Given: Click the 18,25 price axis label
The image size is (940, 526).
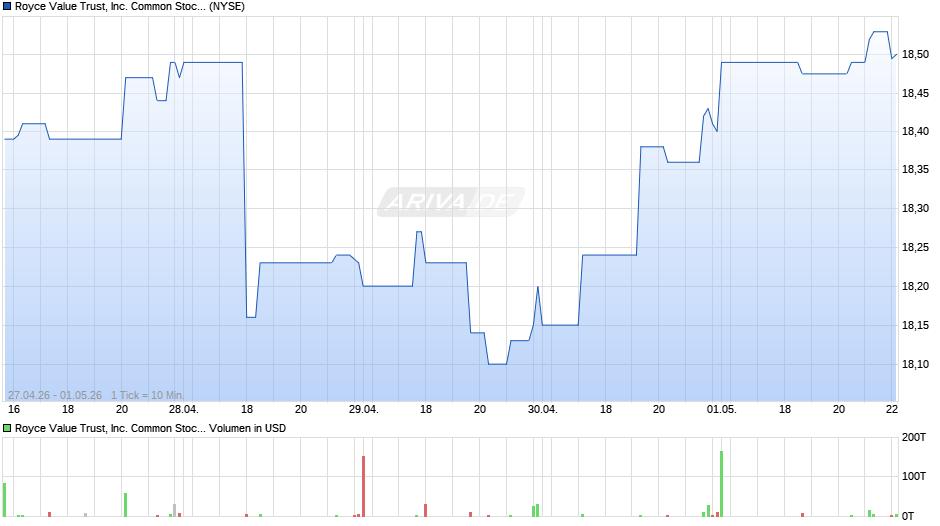Looking at the screenshot, I should (915, 248).
